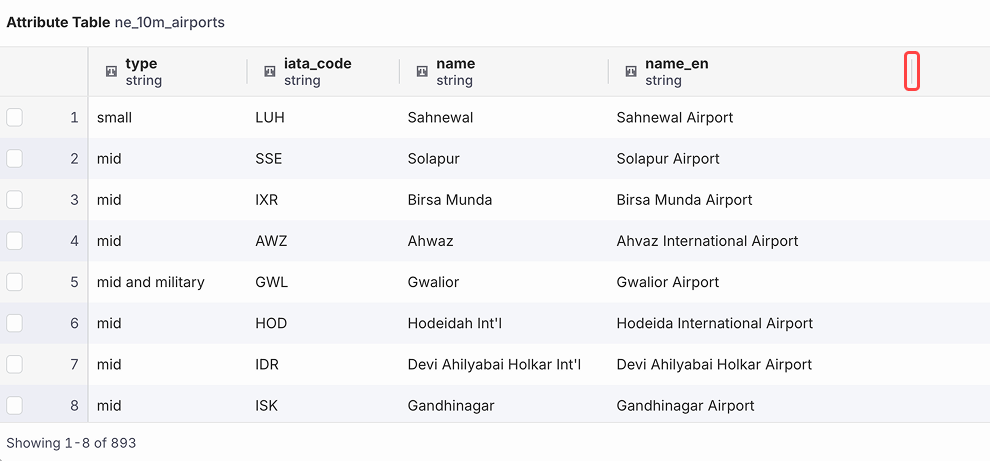Viewport: 990px width, 461px height.
Task: Click row number 6
Action: click(x=74, y=323)
